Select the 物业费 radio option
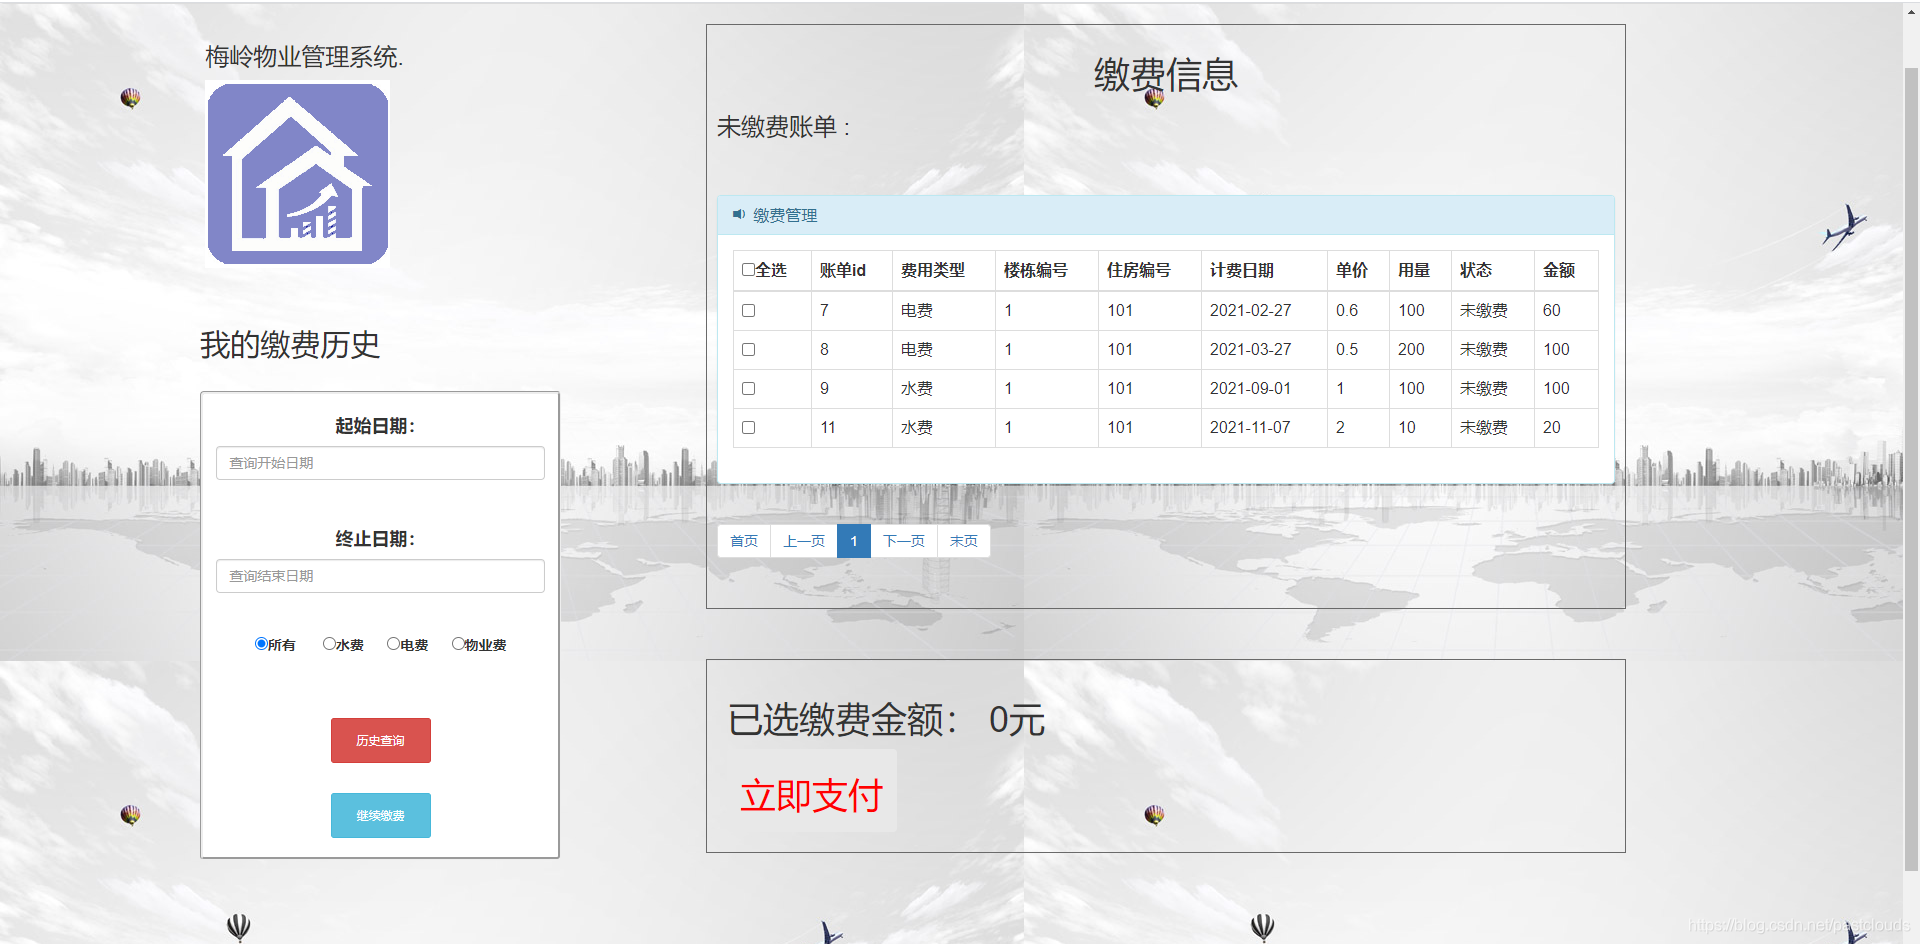 458,644
